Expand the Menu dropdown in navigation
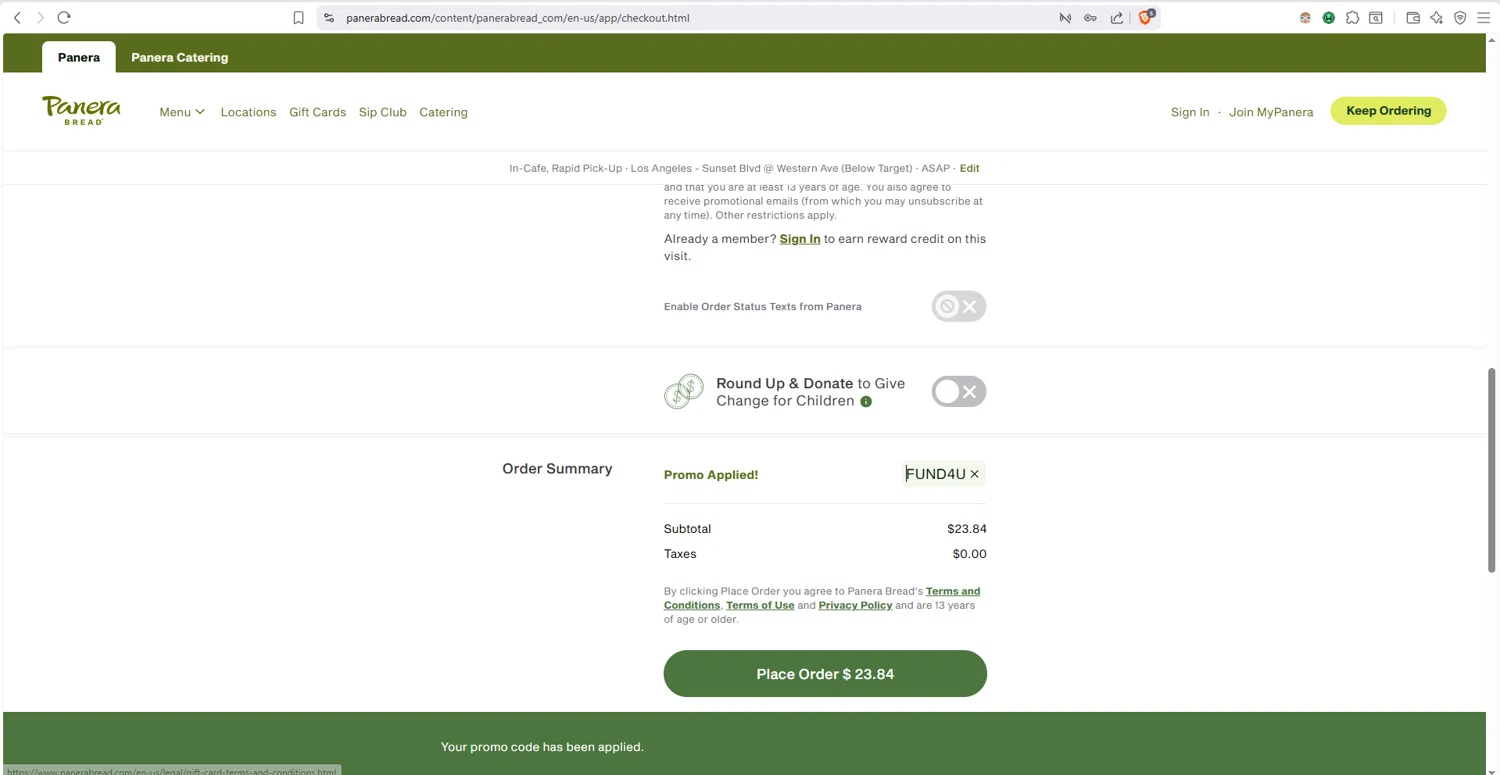The height and width of the screenshot is (775, 1500). coord(182,112)
